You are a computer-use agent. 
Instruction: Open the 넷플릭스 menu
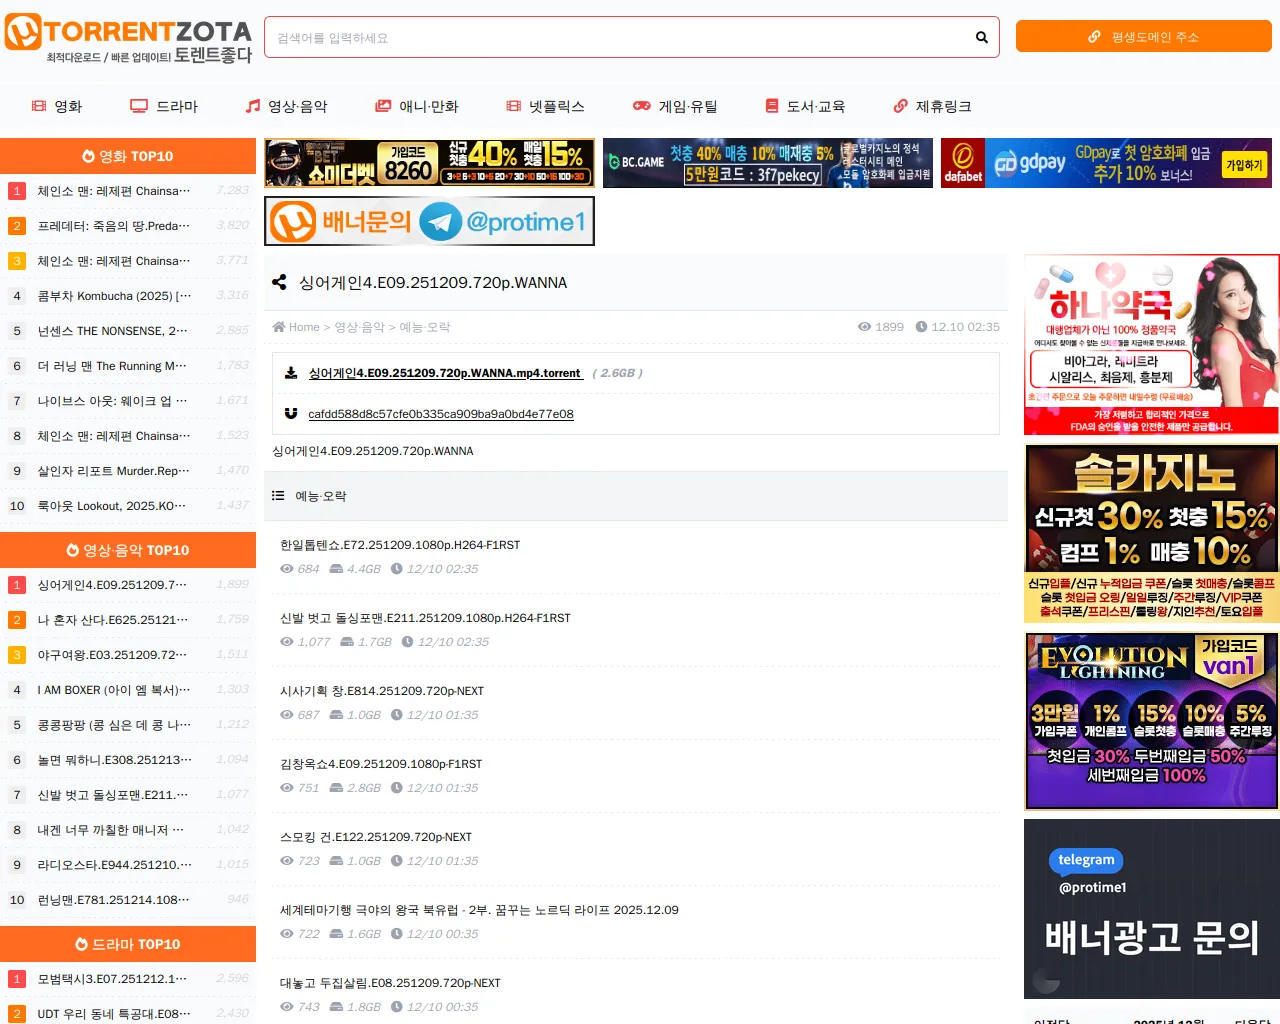pyautogui.click(x=545, y=106)
